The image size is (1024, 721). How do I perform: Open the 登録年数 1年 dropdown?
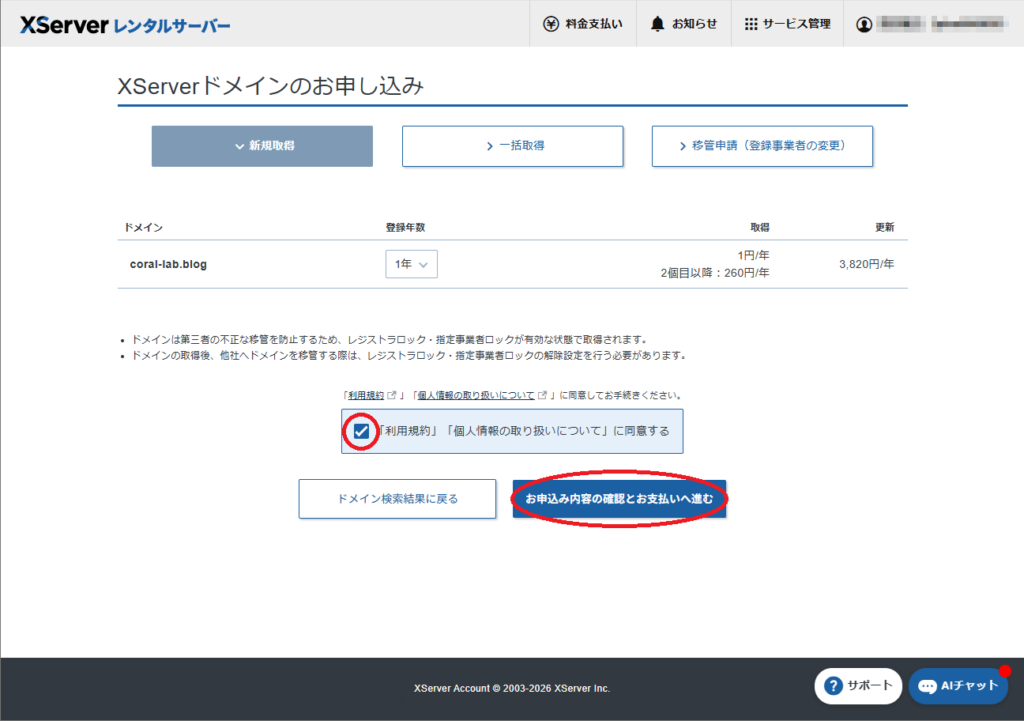(410, 263)
